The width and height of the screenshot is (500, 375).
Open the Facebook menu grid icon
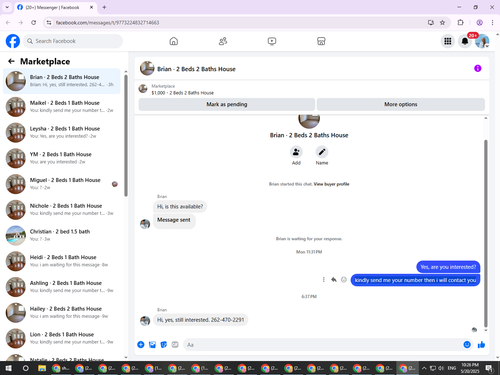[x=448, y=41]
